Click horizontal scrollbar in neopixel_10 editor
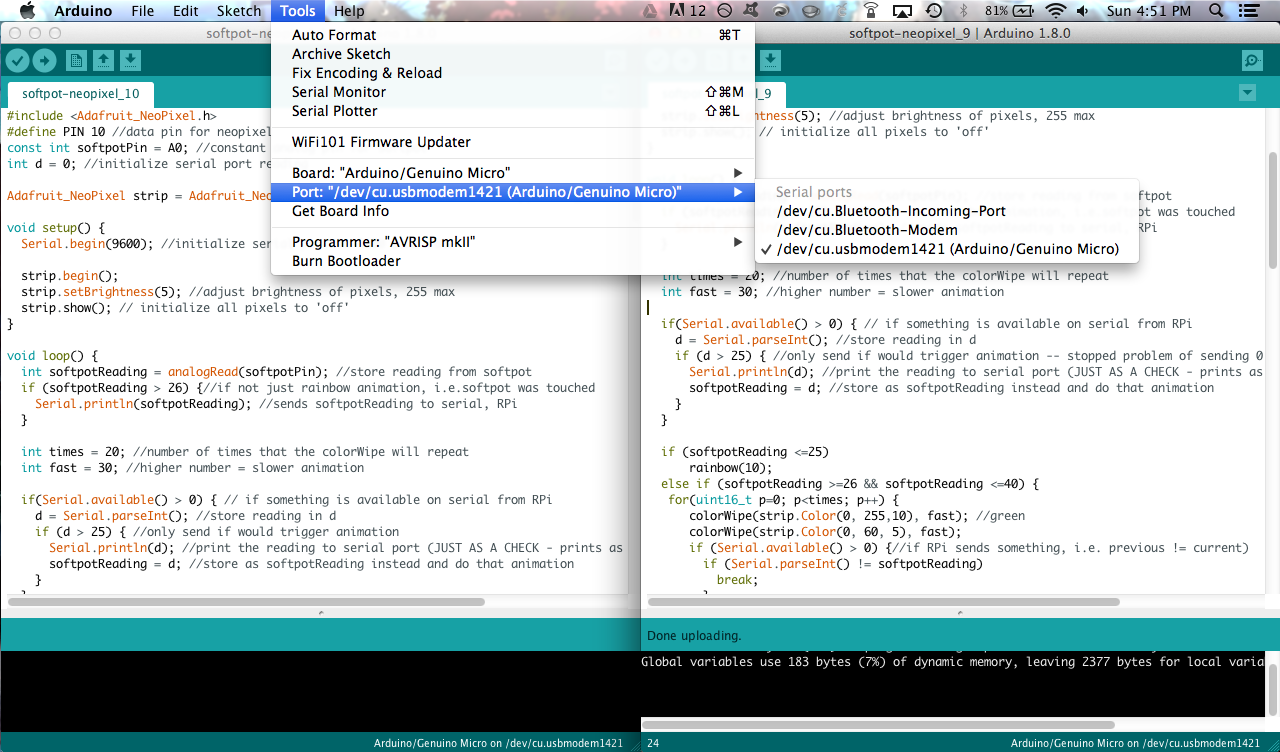The height and width of the screenshot is (752, 1280). 247,602
